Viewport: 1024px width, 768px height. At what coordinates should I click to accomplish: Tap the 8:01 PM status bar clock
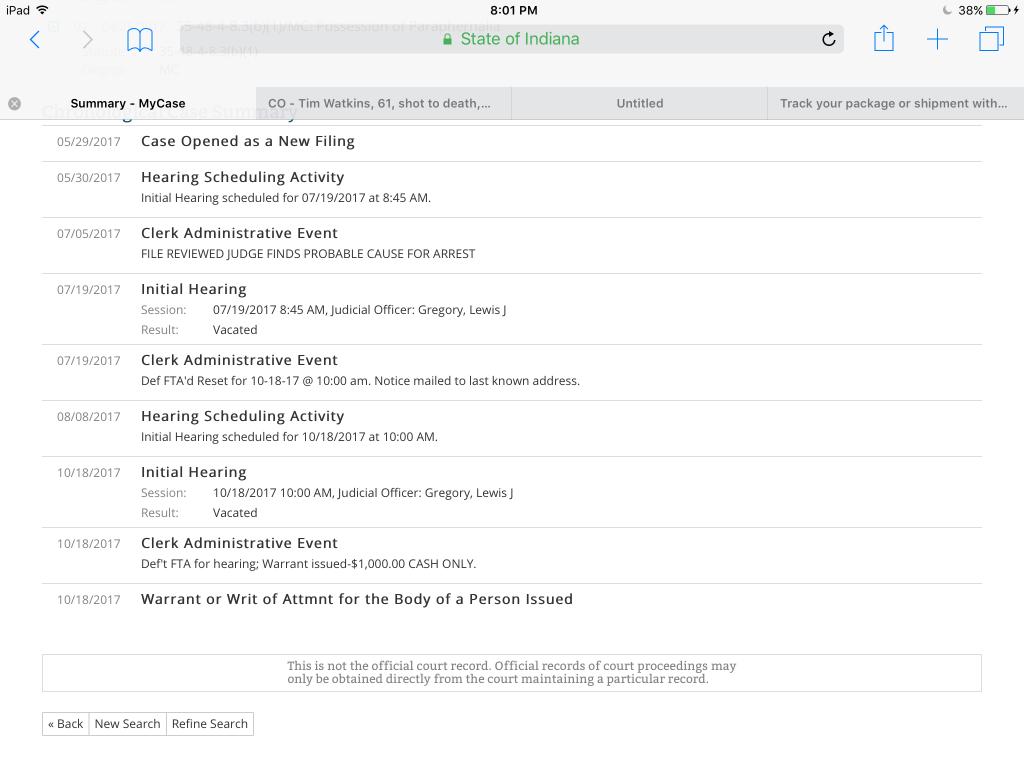click(514, 10)
